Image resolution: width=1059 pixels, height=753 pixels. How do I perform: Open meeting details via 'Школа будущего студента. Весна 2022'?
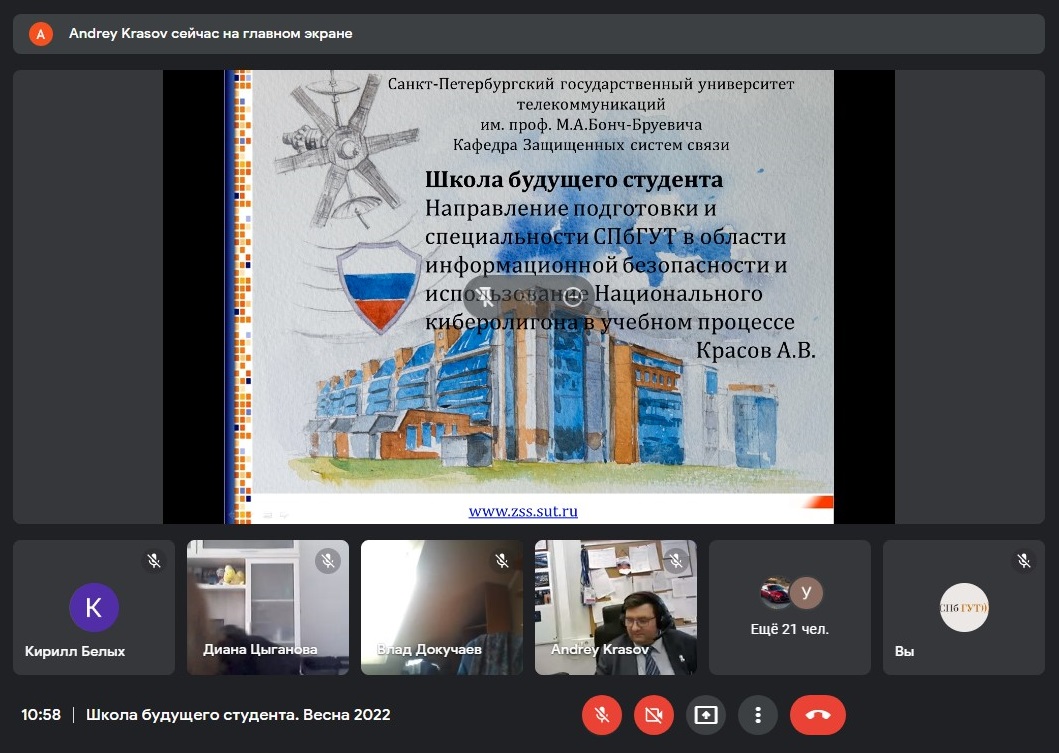click(238, 715)
